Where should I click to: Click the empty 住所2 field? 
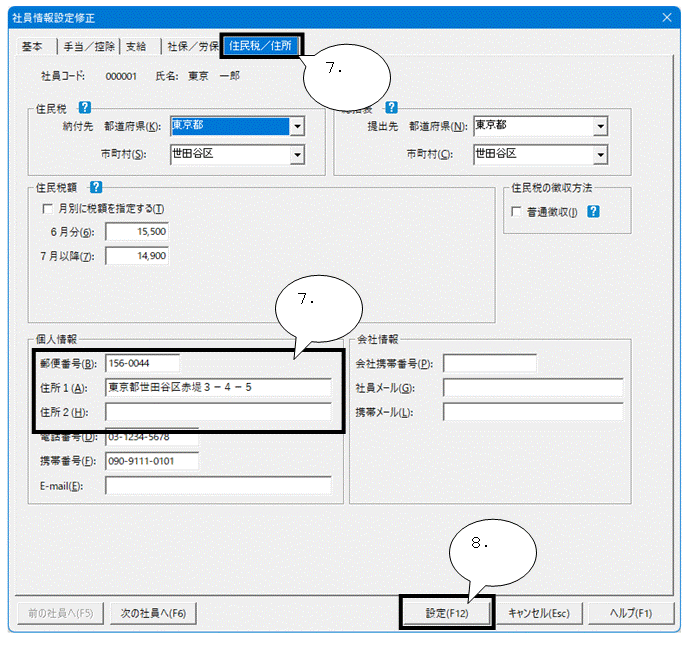(218, 412)
